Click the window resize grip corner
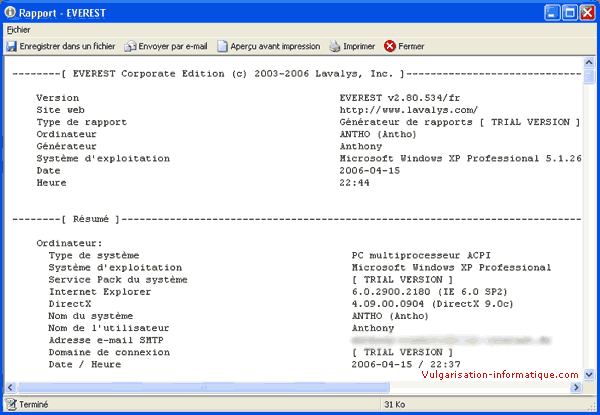 pos(593,408)
